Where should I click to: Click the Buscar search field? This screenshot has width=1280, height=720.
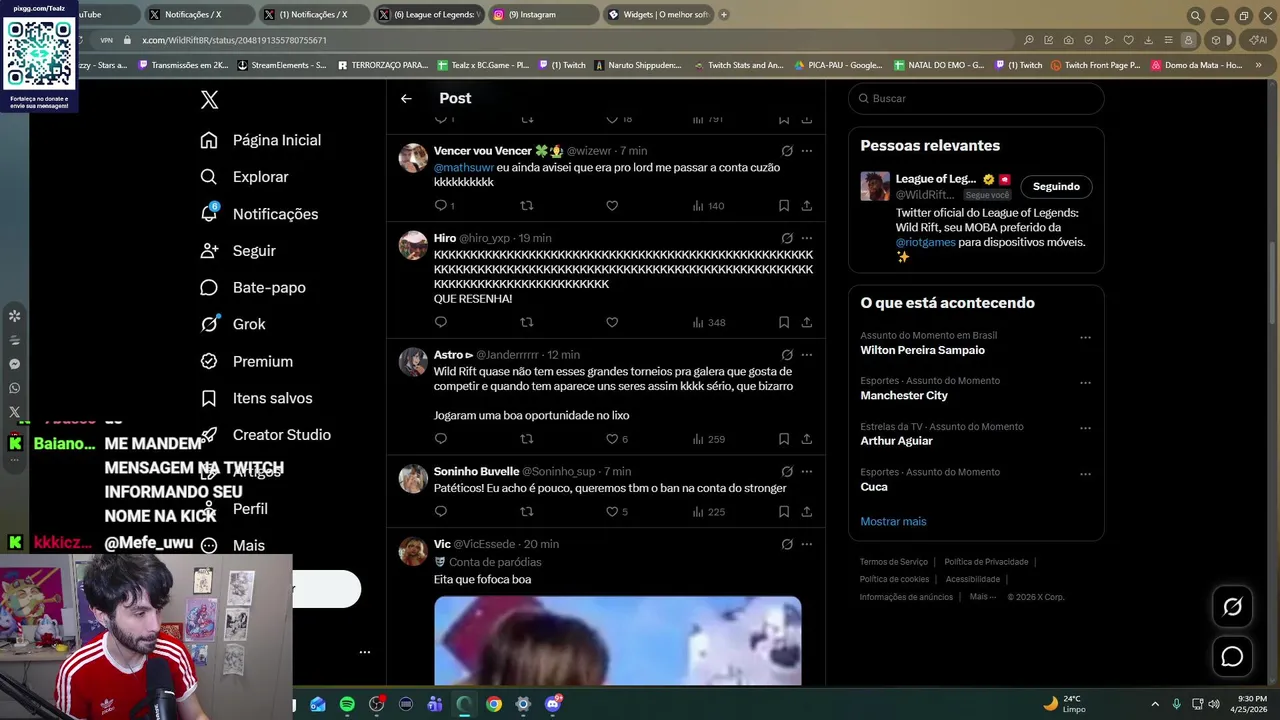(976, 98)
